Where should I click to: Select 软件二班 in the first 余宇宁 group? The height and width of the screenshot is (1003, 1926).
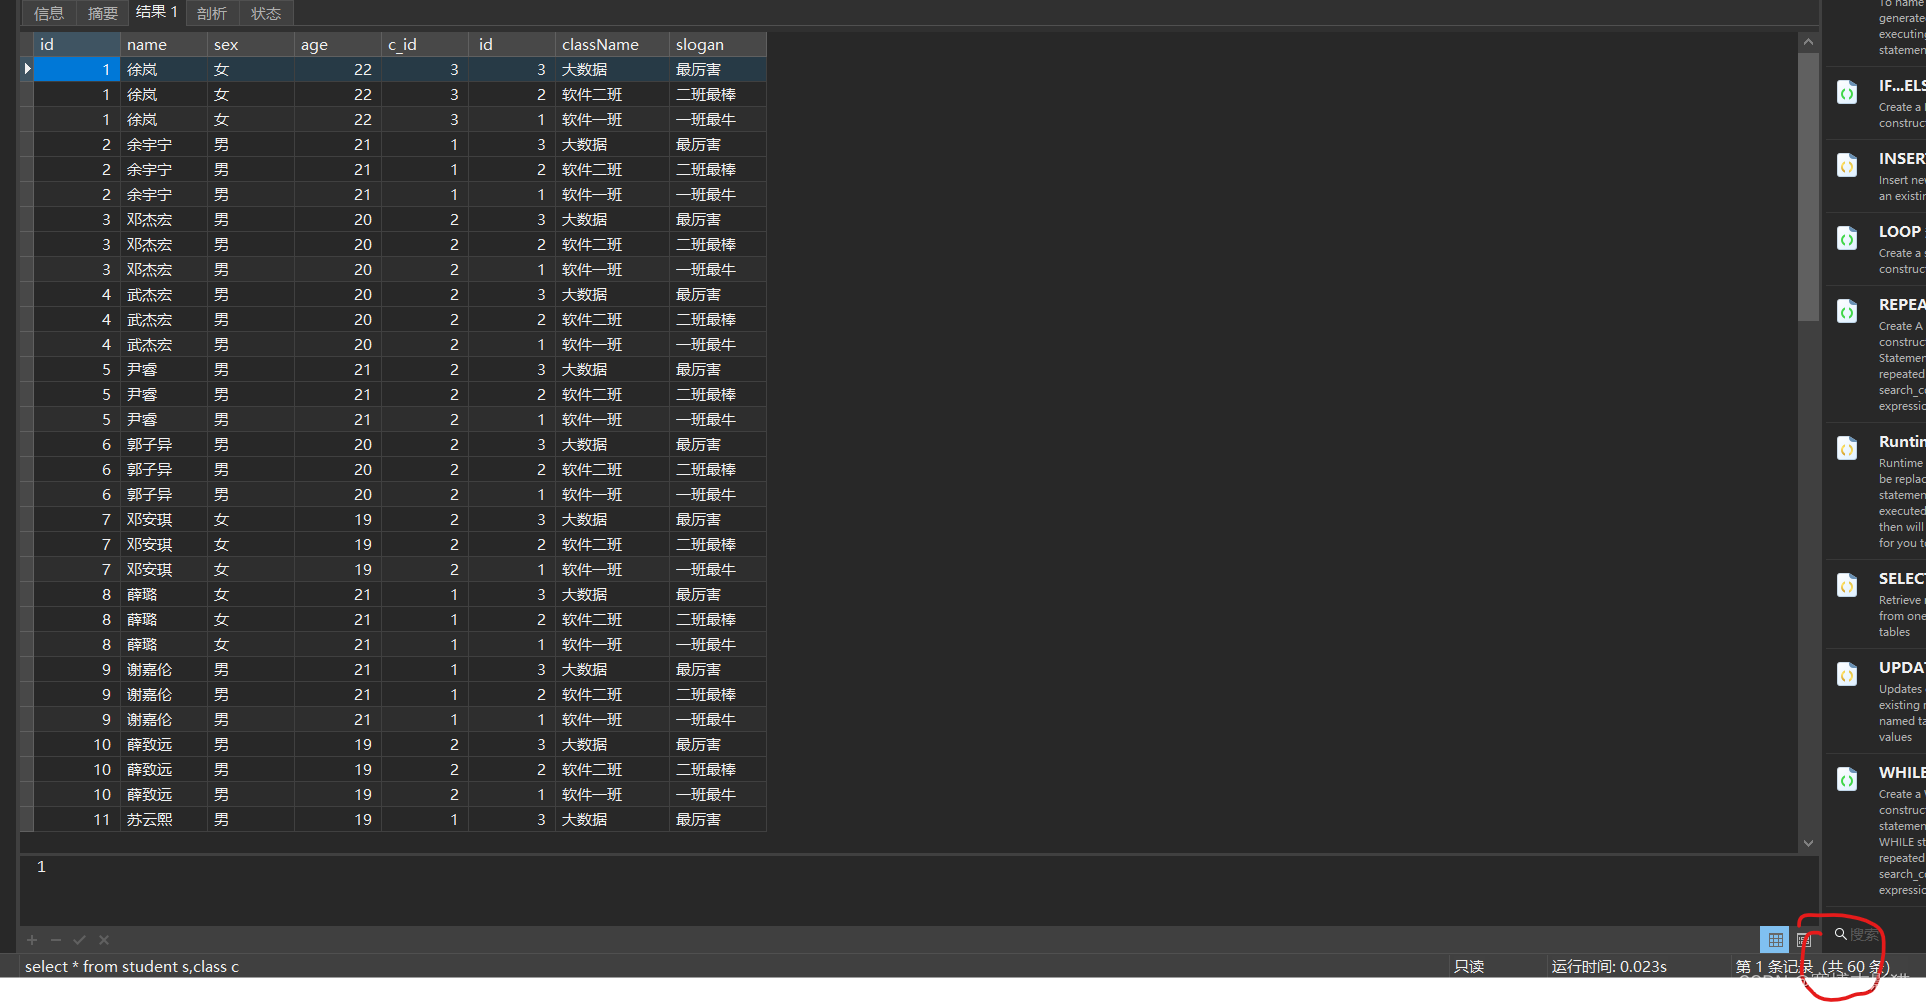point(612,169)
